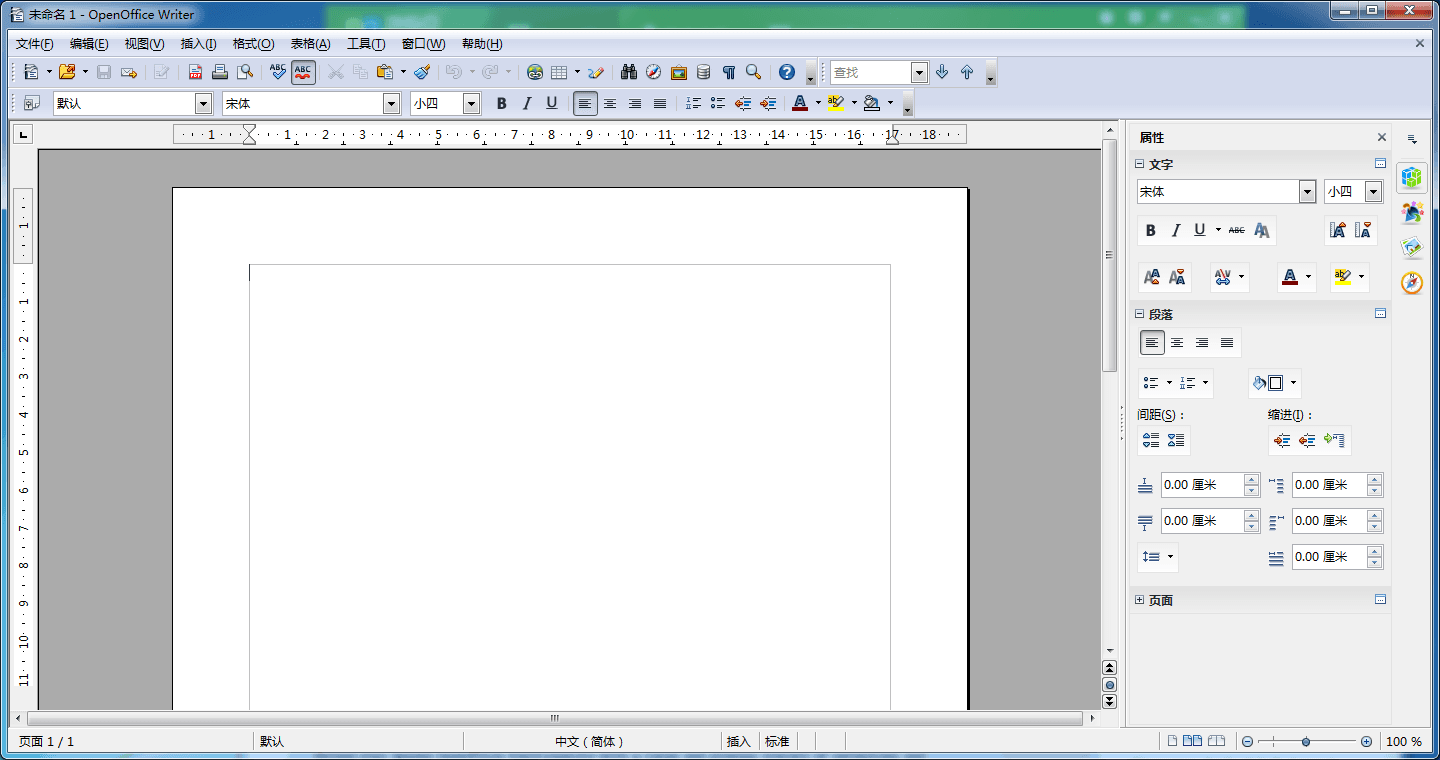The image size is (1440, 760).
Task: Click 标准 selection mode in status bar
Action: point(777,742)
